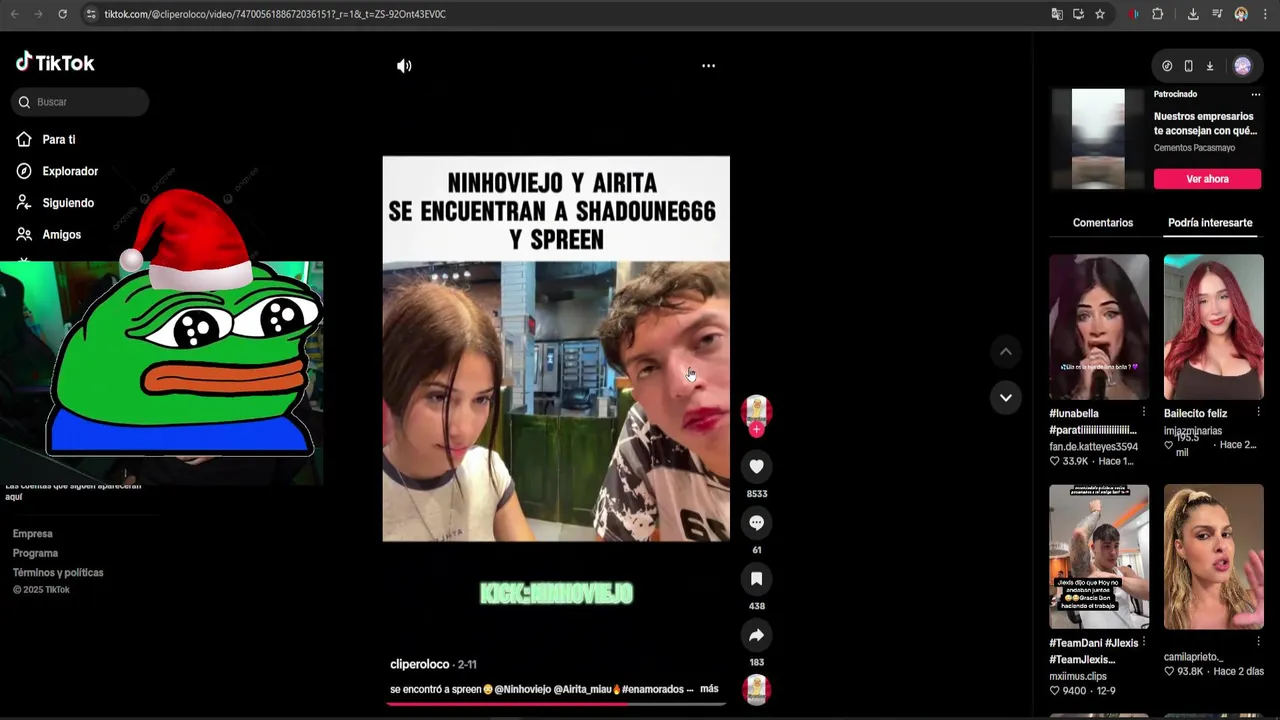Open options dots for camilaprieto_ video
The width and height of the screenshot is (1280, 720).
pos(1259,642)
